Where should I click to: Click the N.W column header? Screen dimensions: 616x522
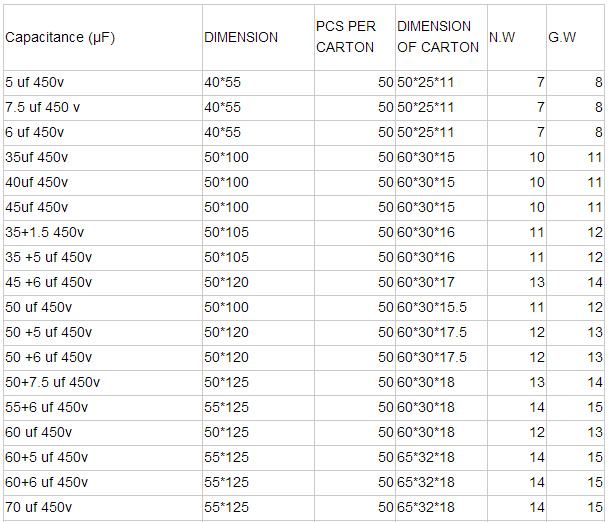click(x=517, y=38)
